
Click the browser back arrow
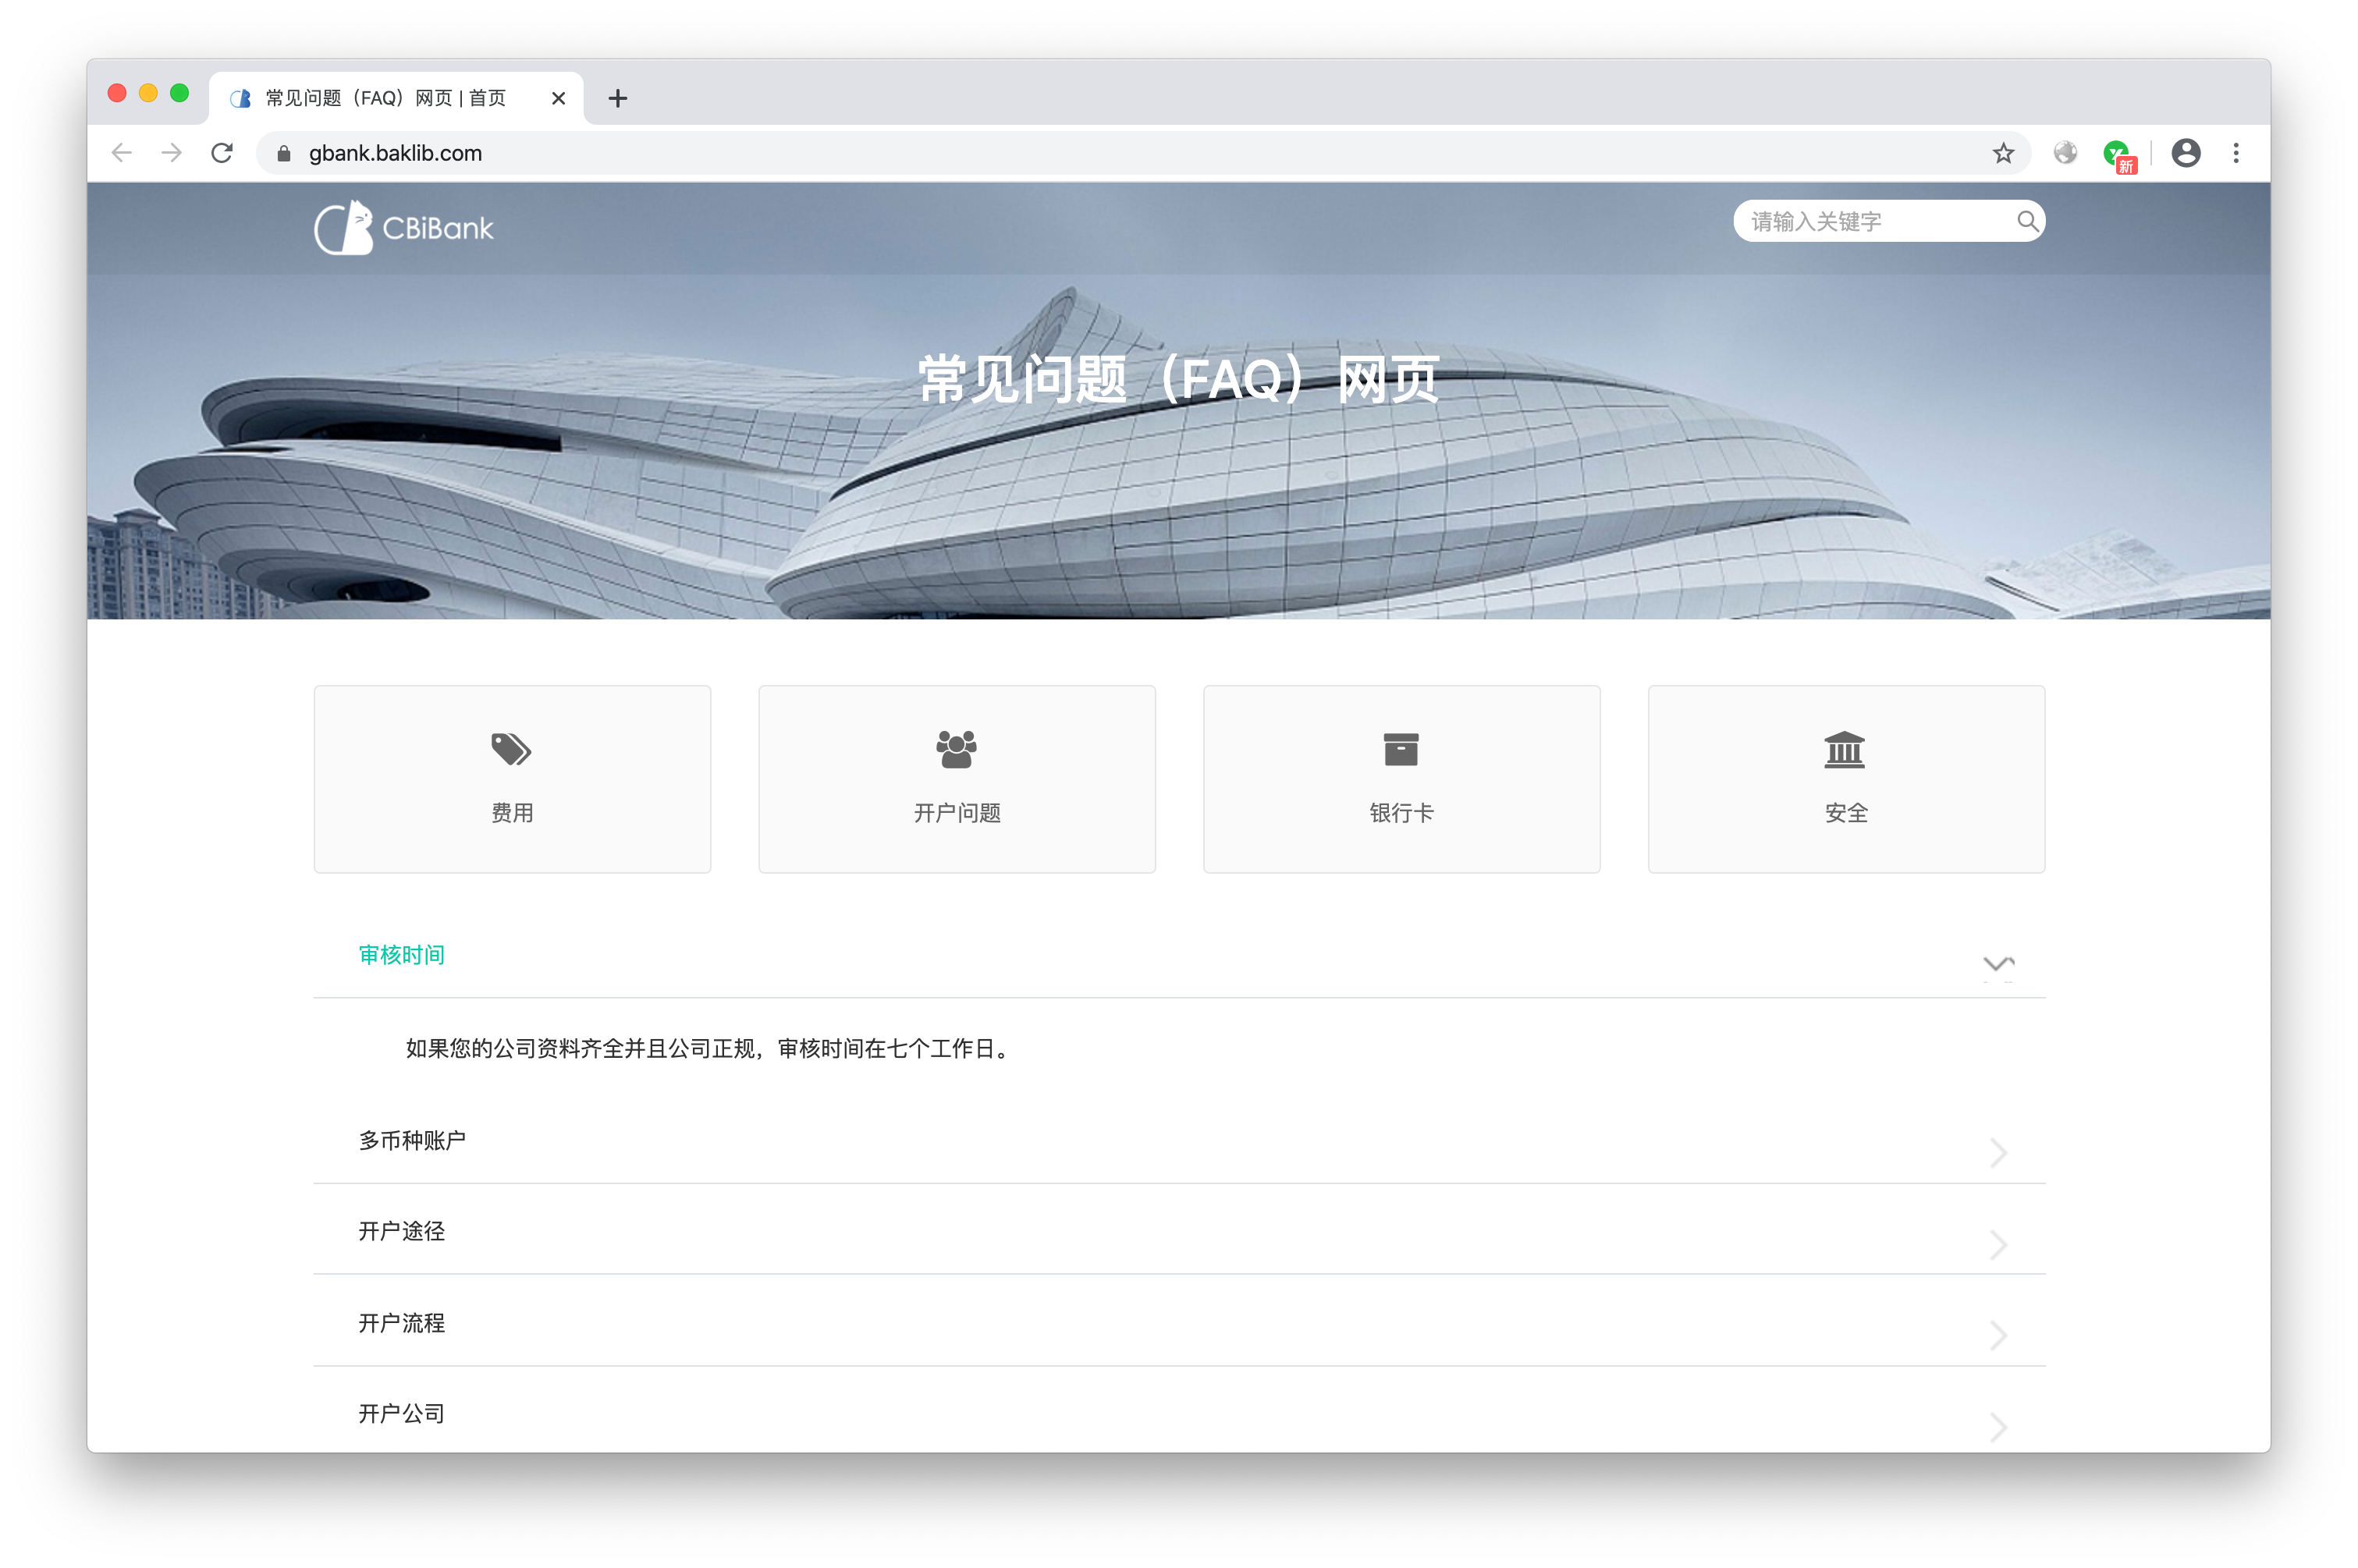(x=122, y=153)
